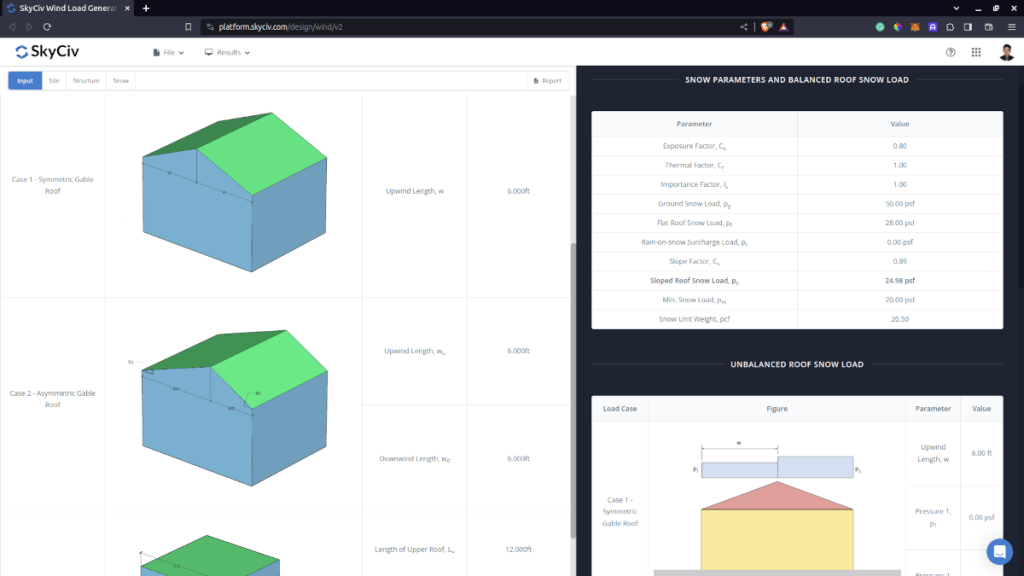This screenshot has width=1024, height=576.
Task: Expand the Results dropdown menu
Action: click(227, 52)
